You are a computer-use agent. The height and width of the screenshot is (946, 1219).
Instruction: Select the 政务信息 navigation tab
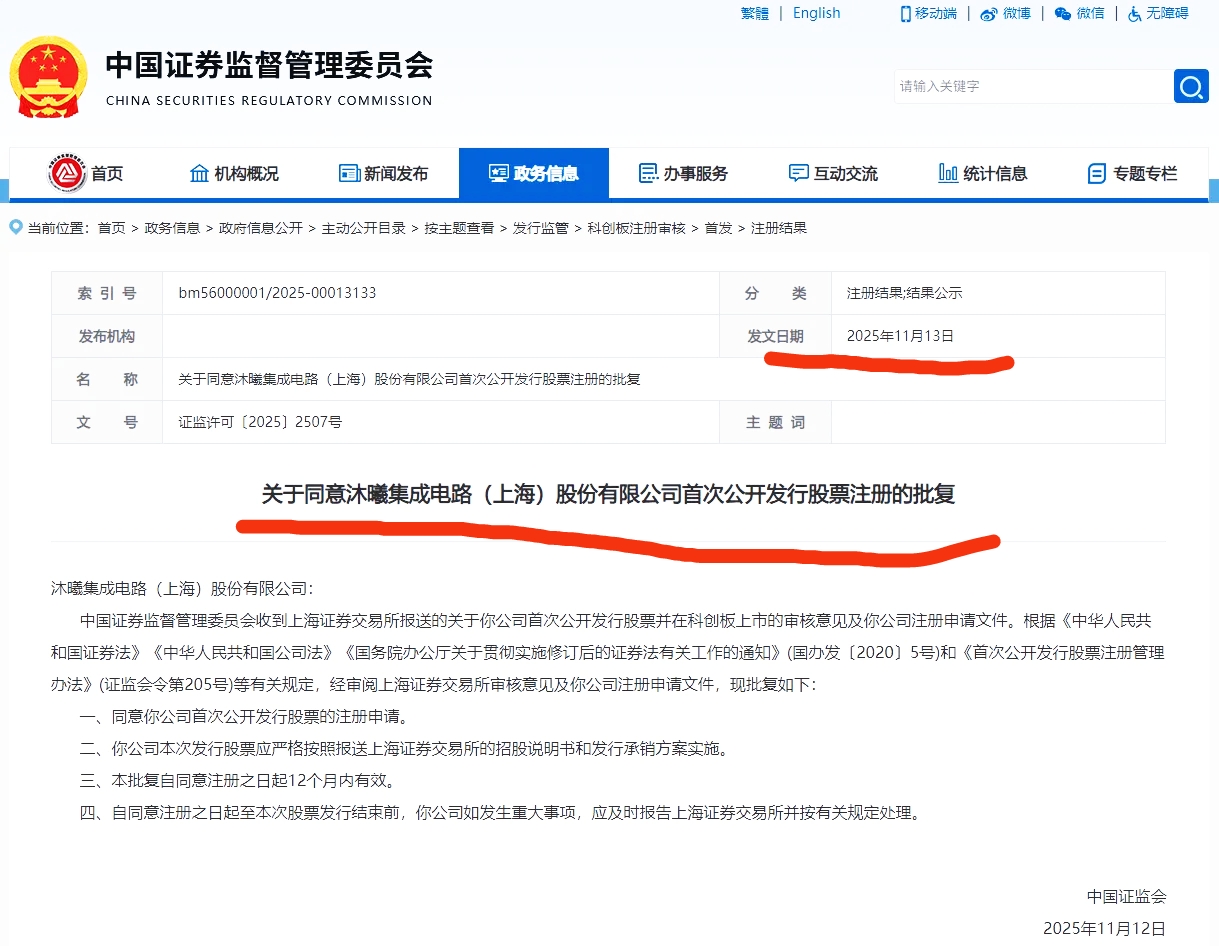[534, 173]
